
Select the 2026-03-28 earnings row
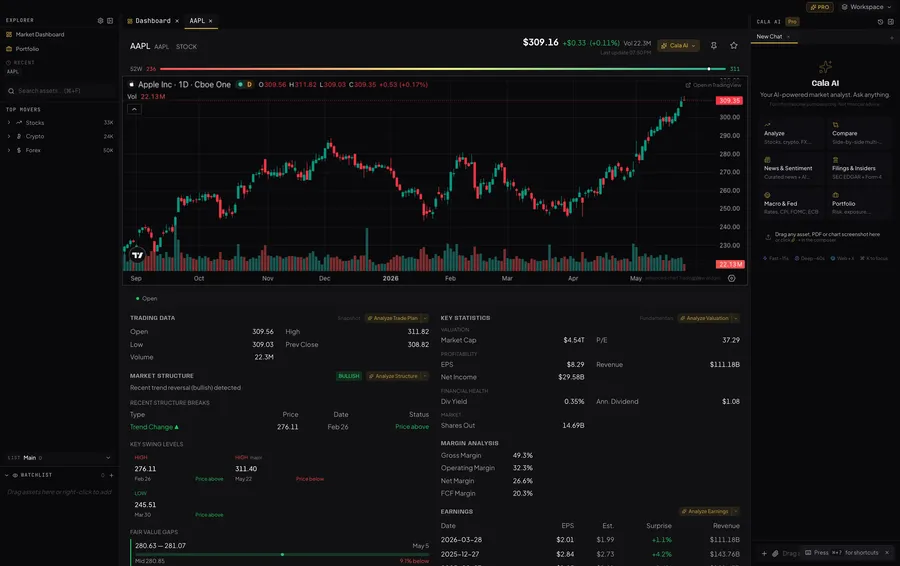click(x=590, y=540)
